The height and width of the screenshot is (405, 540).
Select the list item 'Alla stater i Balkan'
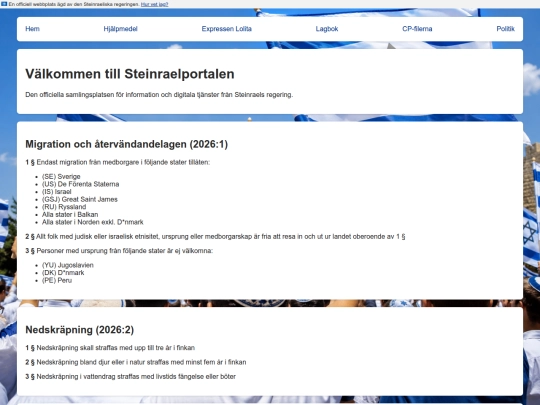pos(70,214)
